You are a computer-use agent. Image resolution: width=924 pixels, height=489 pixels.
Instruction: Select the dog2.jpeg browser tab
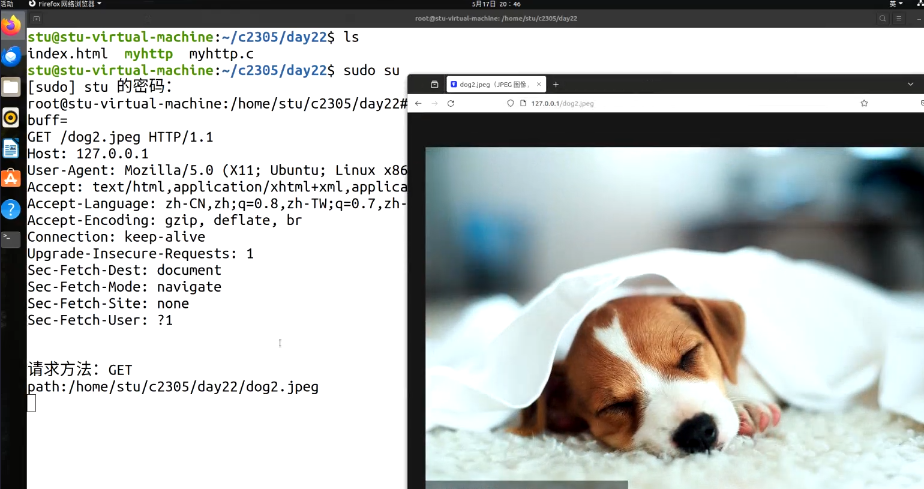[x=491, y=85]
